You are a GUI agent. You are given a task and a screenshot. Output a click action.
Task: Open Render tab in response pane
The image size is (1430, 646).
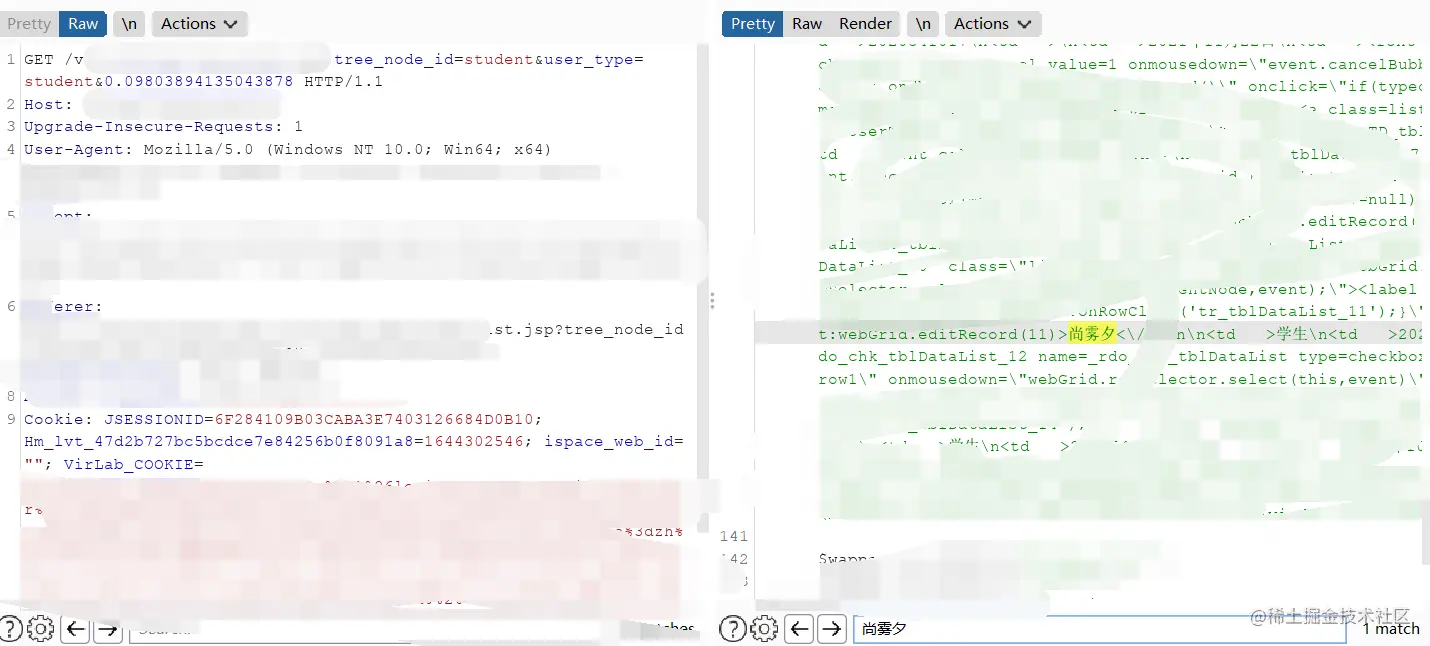point(865,24)
